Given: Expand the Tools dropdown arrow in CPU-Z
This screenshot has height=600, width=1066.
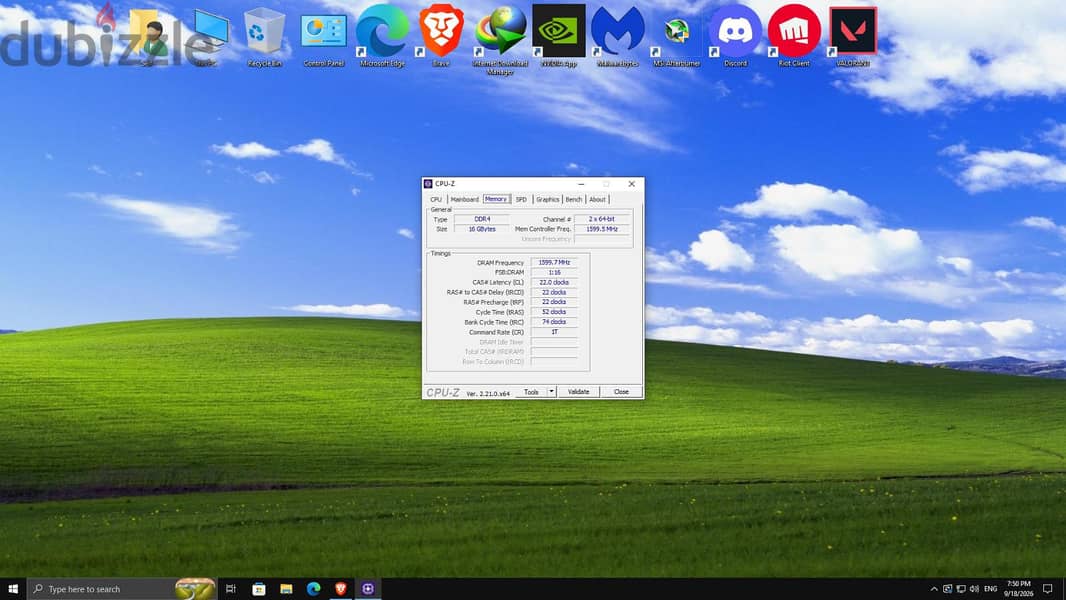Looking at the screenshot, I should [x=551, y=392].
